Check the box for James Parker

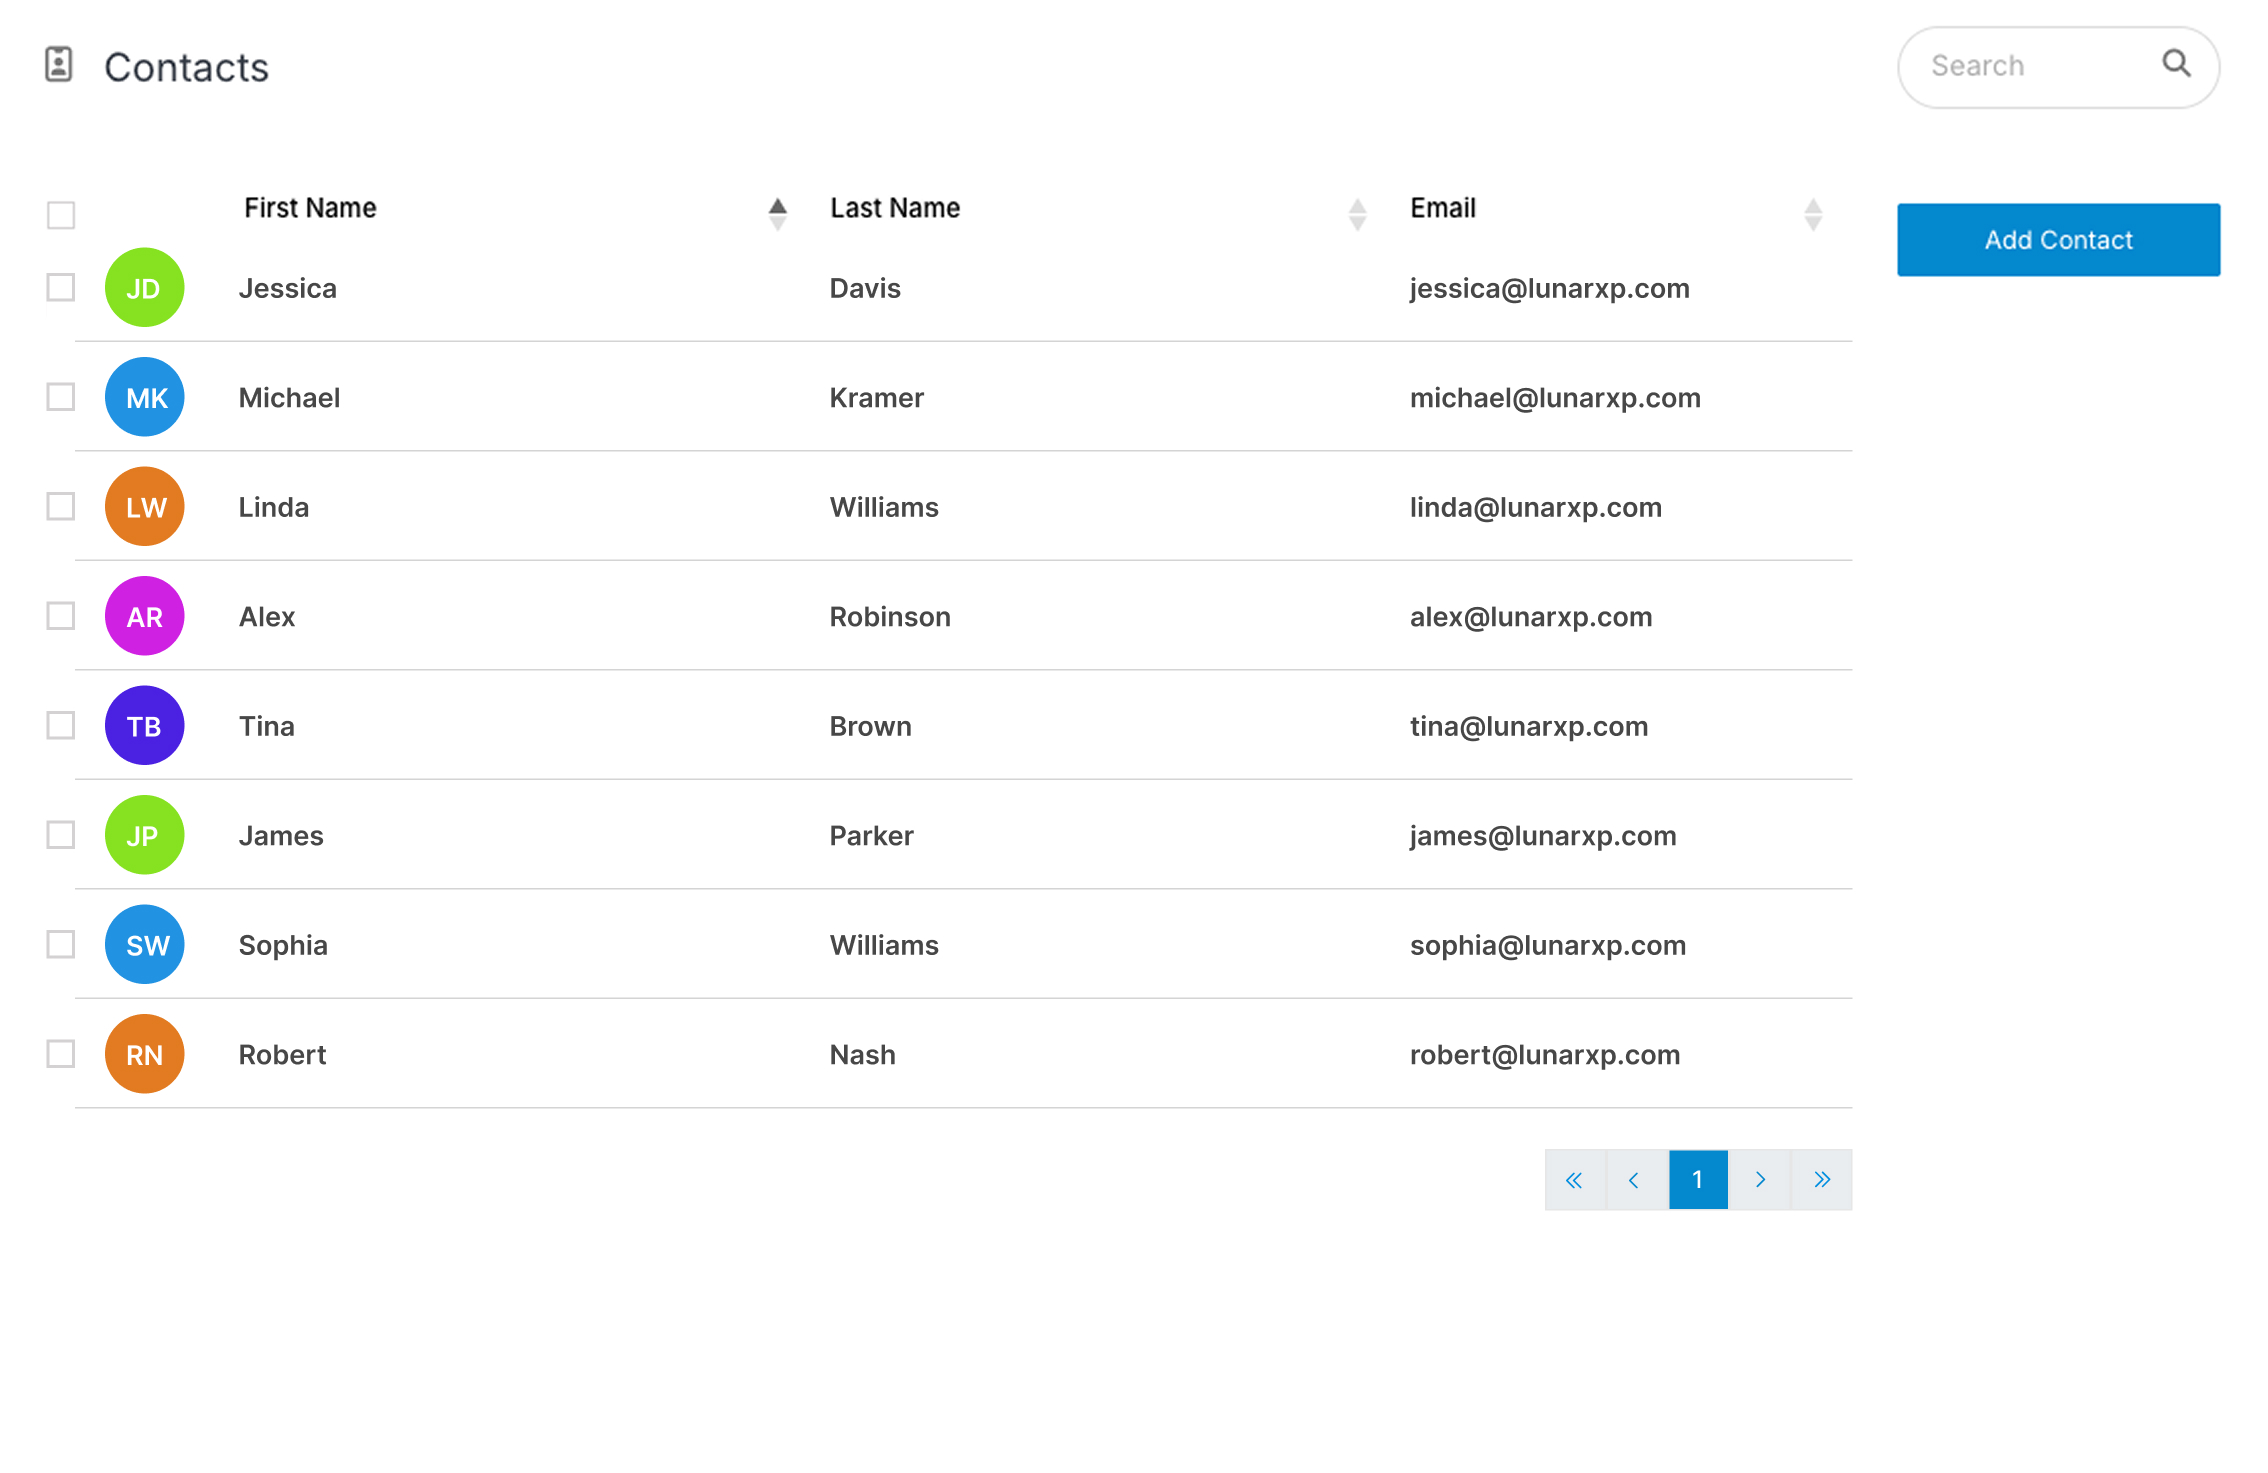click(61, 836)
